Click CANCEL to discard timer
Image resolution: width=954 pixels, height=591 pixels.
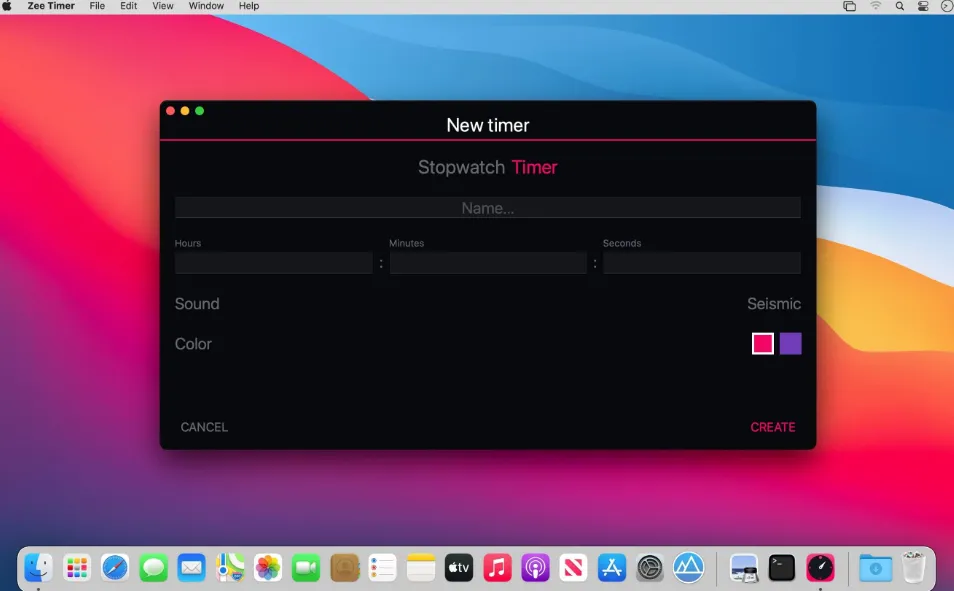click(204, 427)
